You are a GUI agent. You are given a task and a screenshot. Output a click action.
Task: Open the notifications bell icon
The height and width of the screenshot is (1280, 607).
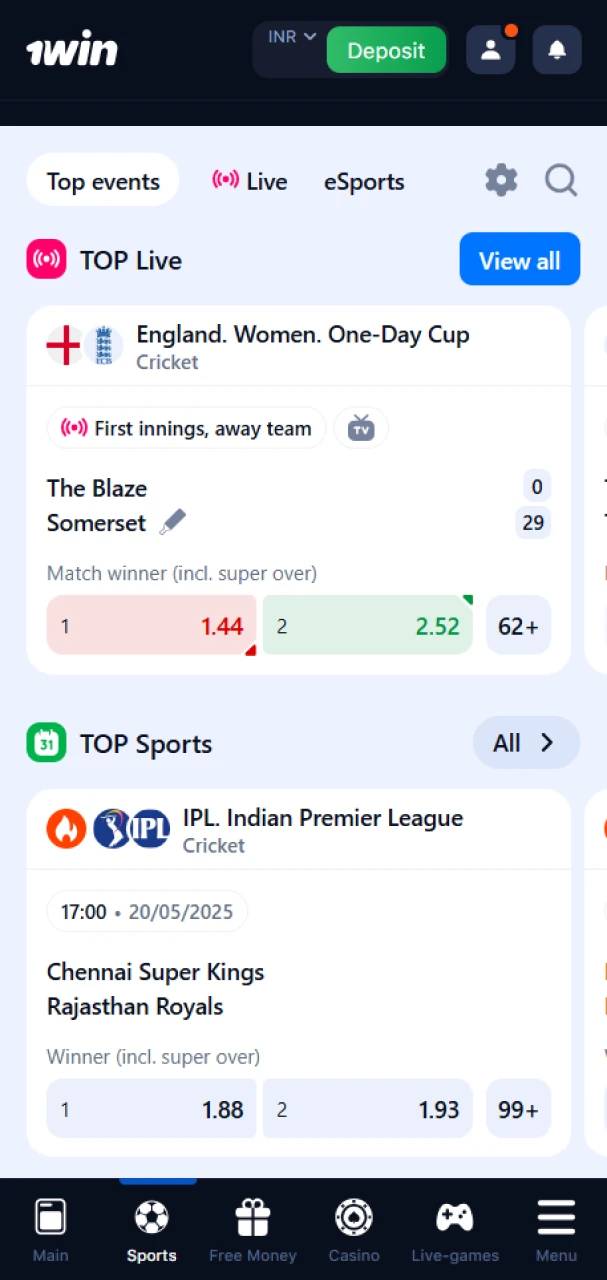[x=557, y=49]
